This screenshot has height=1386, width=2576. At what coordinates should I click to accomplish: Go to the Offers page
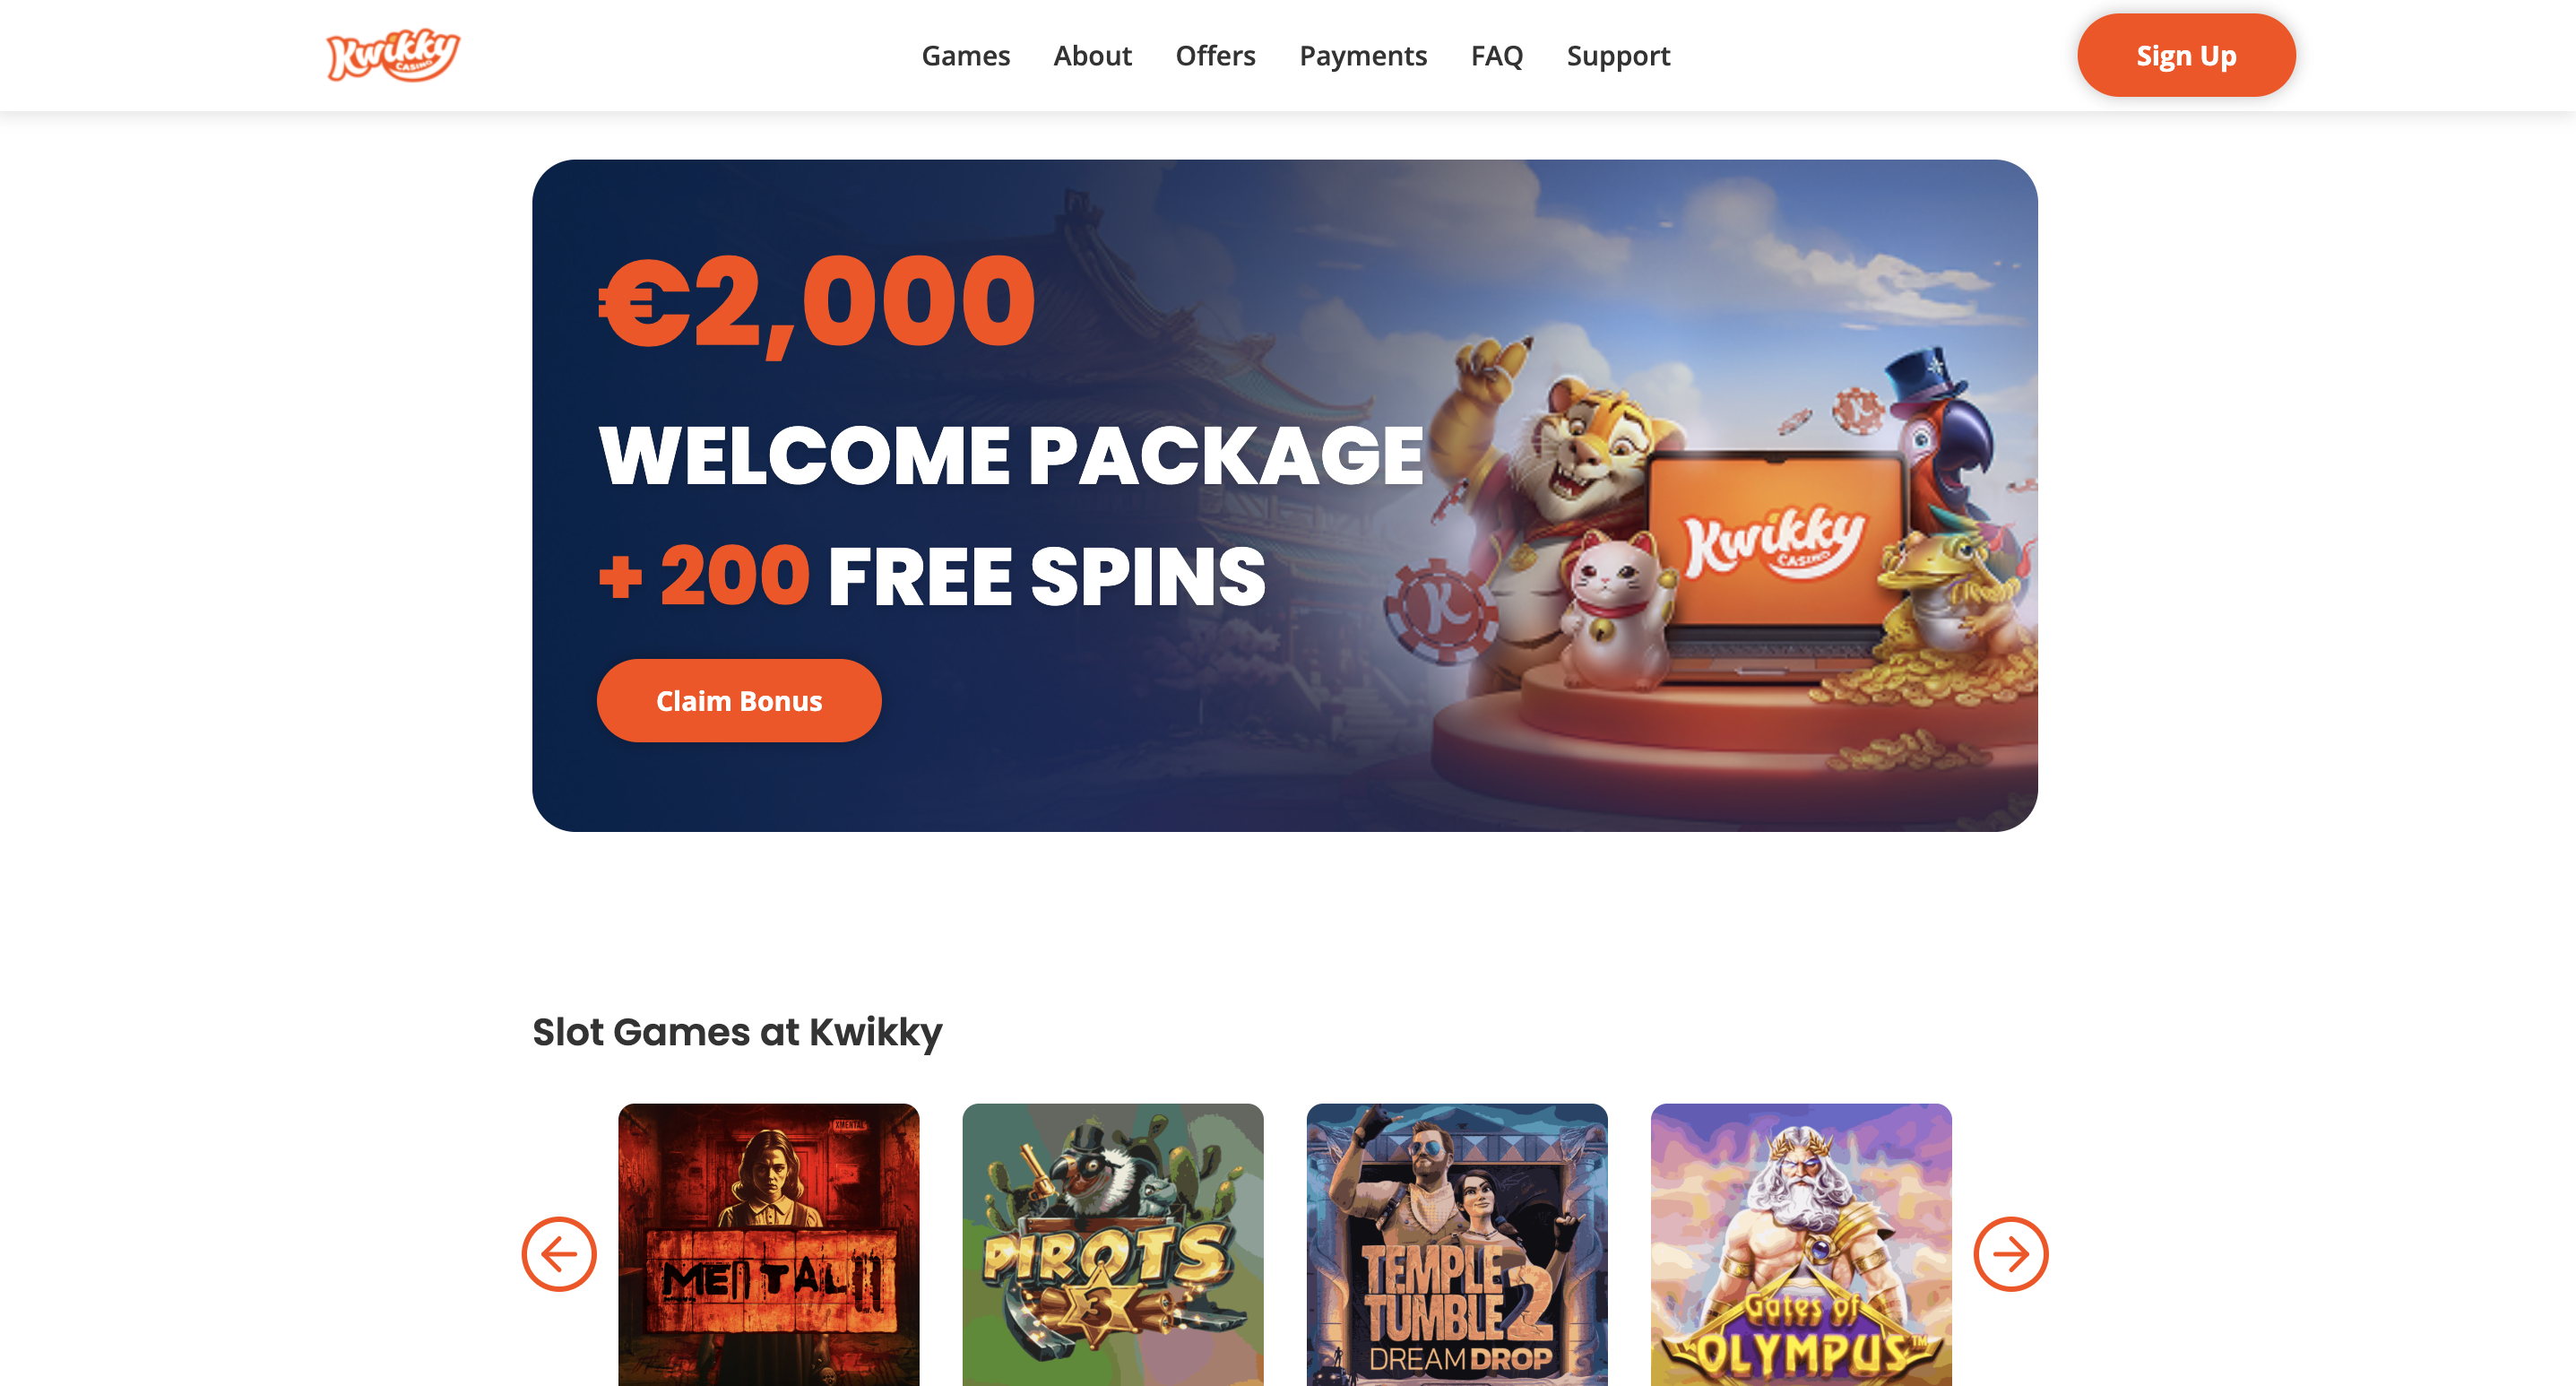pyautogui.click(x=1215, y=56)
